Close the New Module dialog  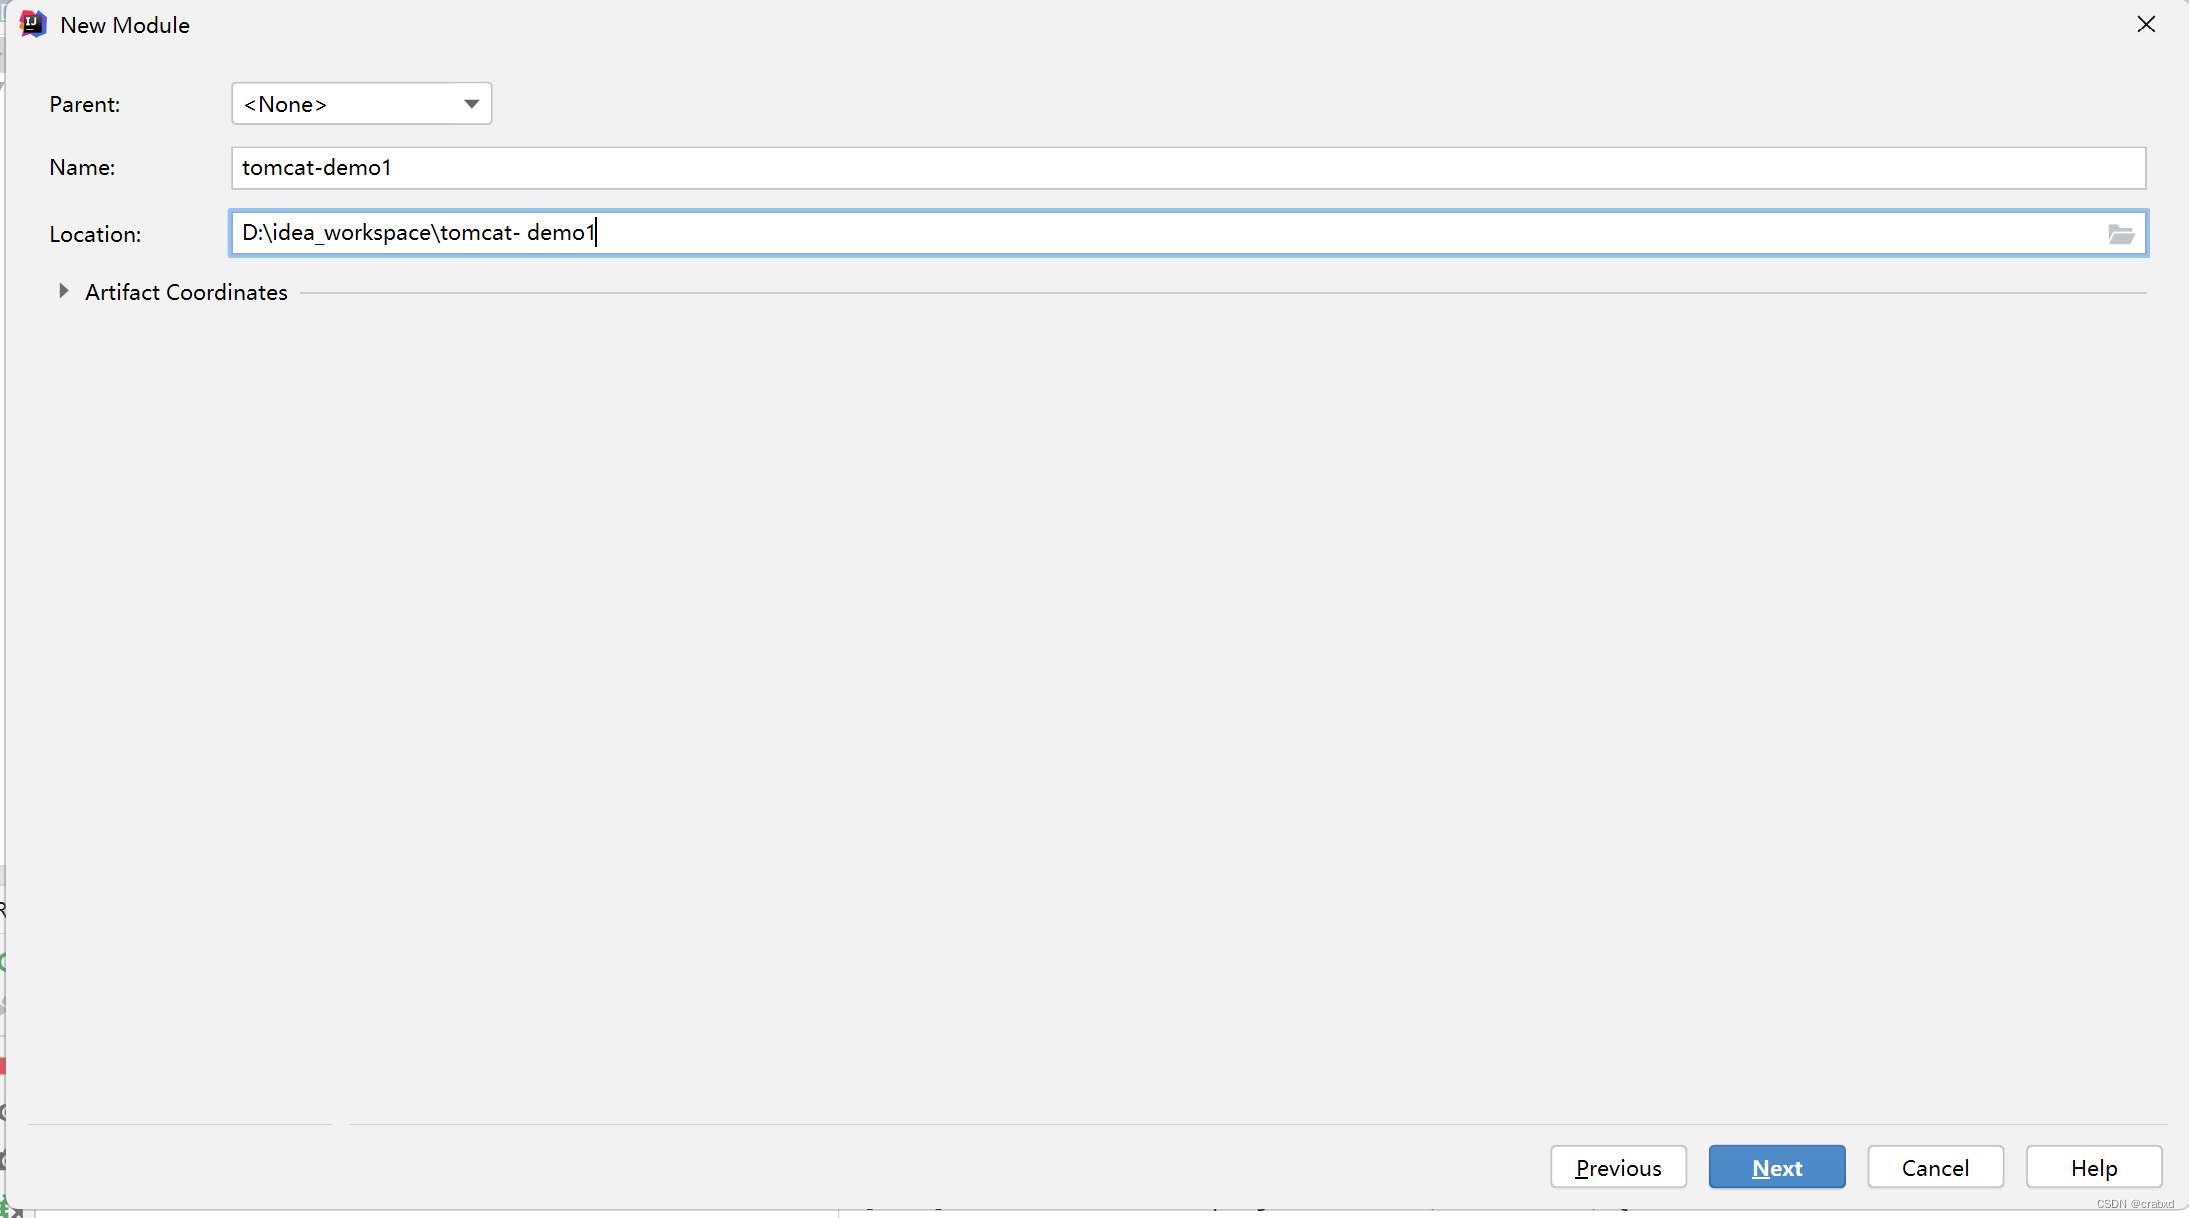2146,24
